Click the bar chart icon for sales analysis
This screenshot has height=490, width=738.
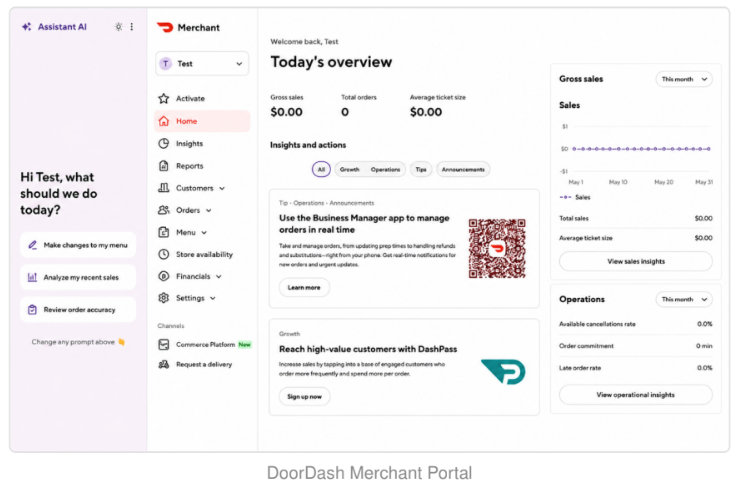32,277
